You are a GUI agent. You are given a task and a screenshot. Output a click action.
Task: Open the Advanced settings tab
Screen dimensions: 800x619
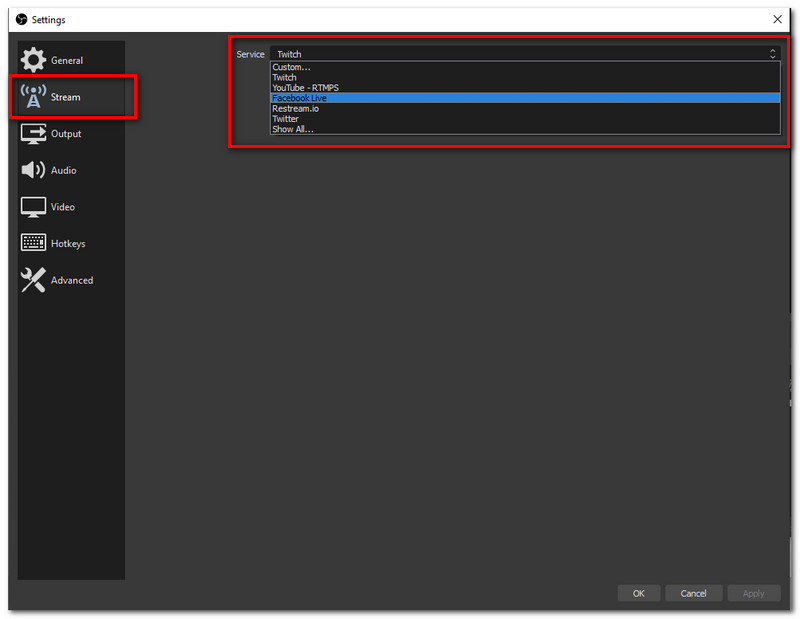coord(71,280)
